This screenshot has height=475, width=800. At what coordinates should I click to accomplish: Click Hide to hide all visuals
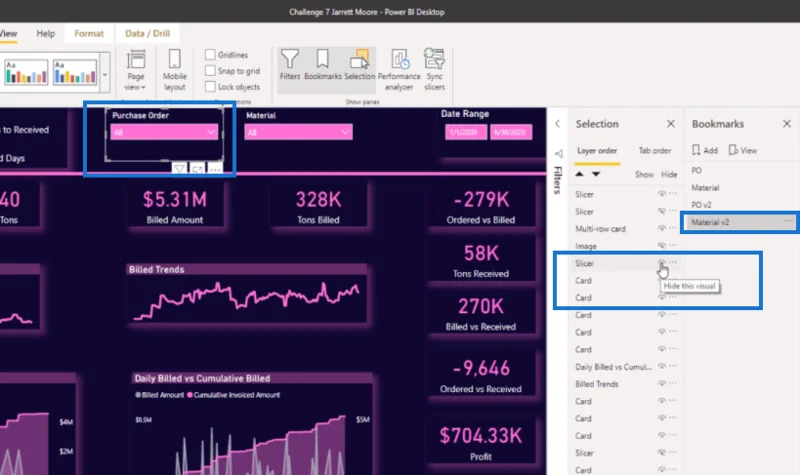click(669, 174)
